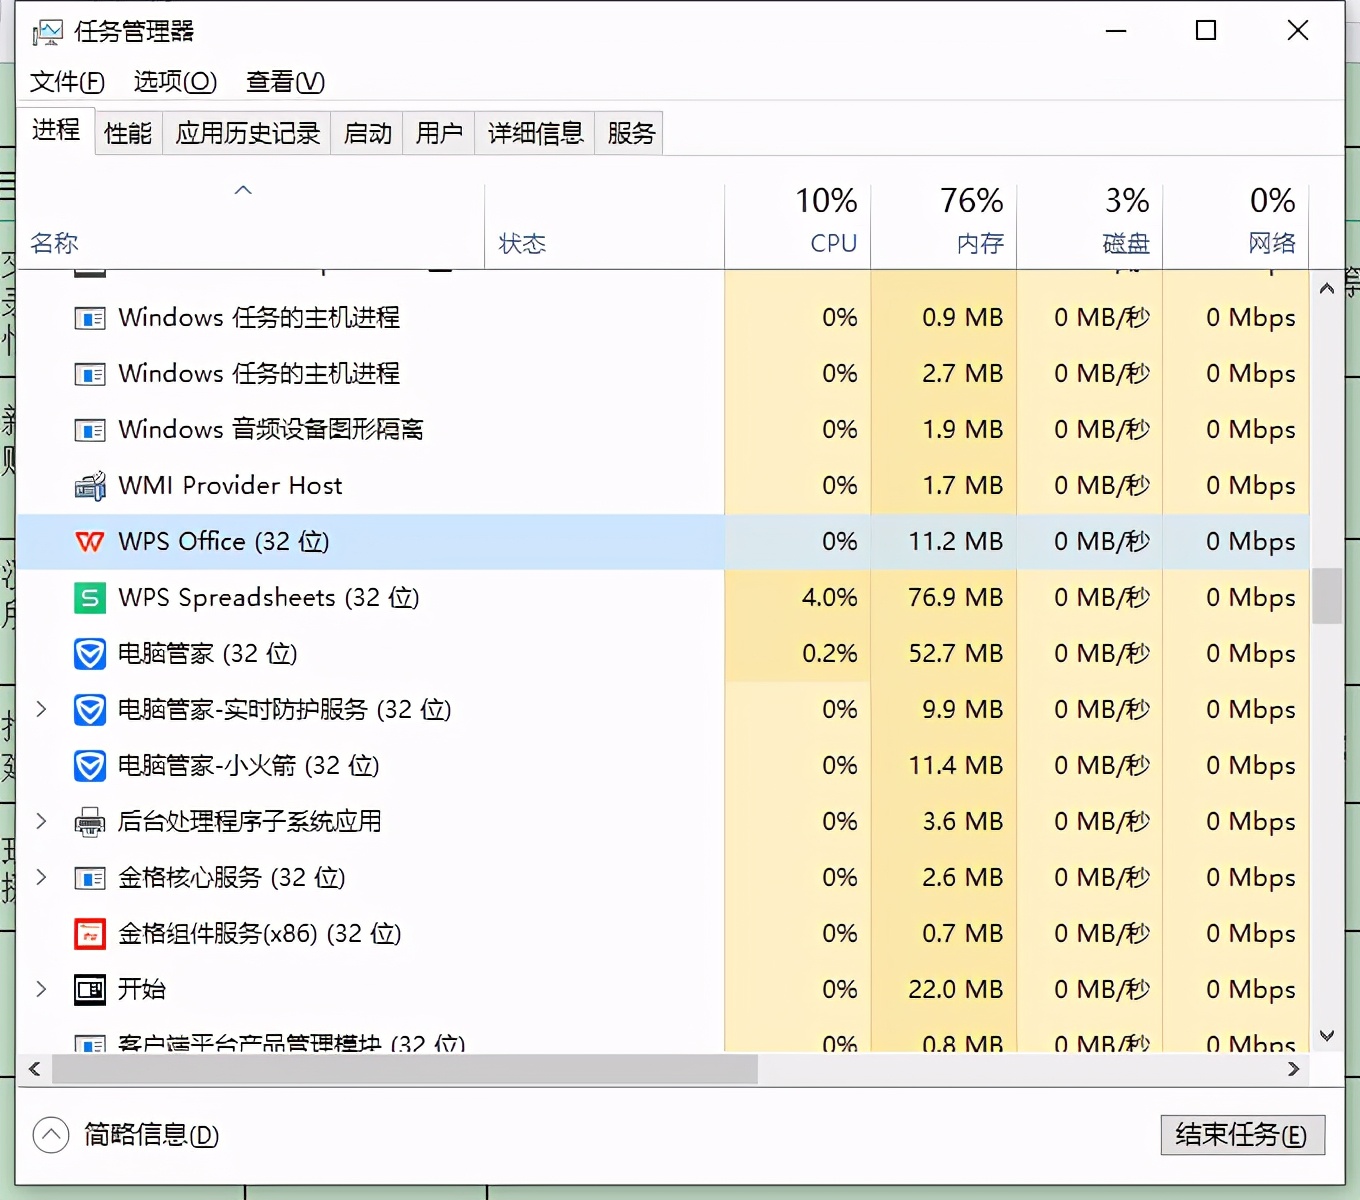1360x1200 pixels.
Task: Switch to the 应用历史记录 tab
Action: 247,133
